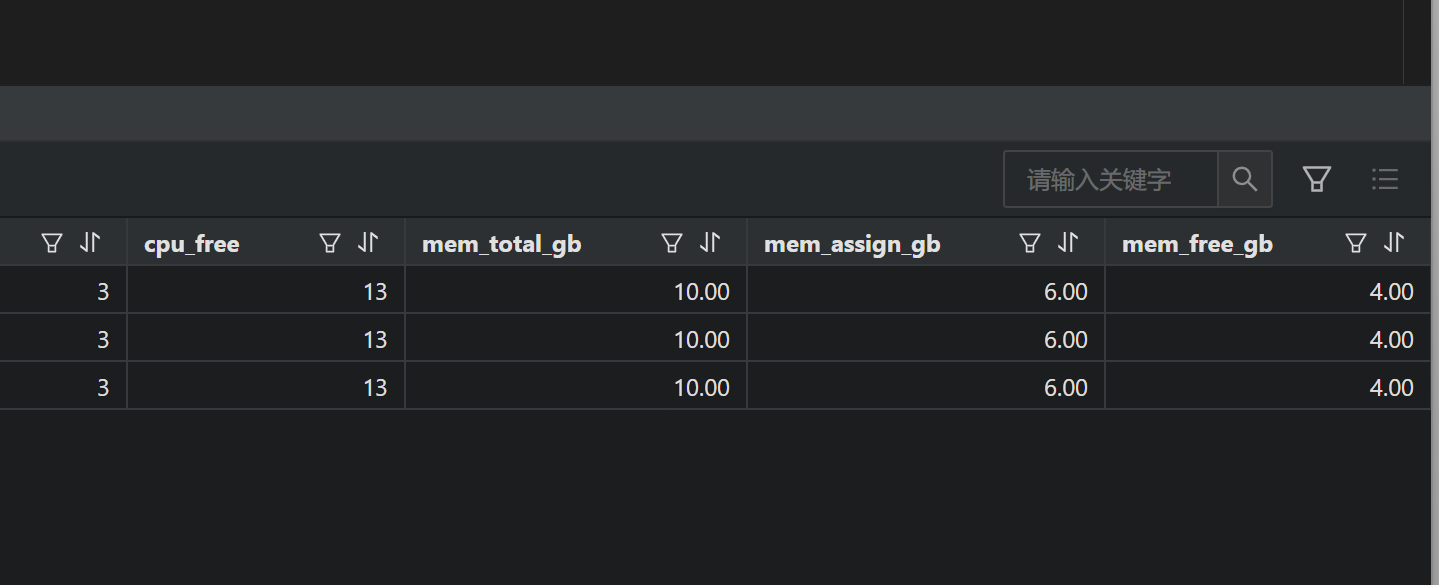Select the mem_free_gb column header

point(1197,244)
